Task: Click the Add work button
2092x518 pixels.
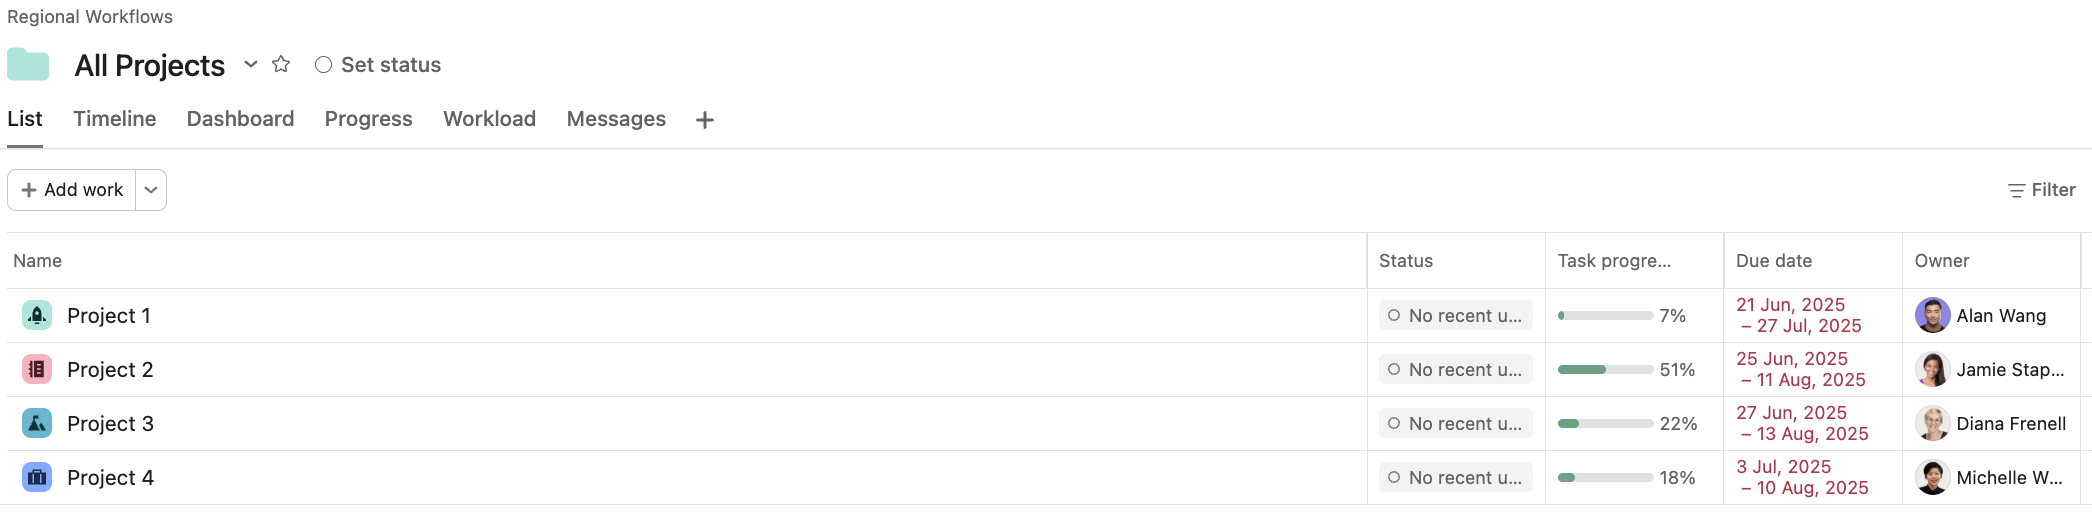Action: [x=72, y=190]
